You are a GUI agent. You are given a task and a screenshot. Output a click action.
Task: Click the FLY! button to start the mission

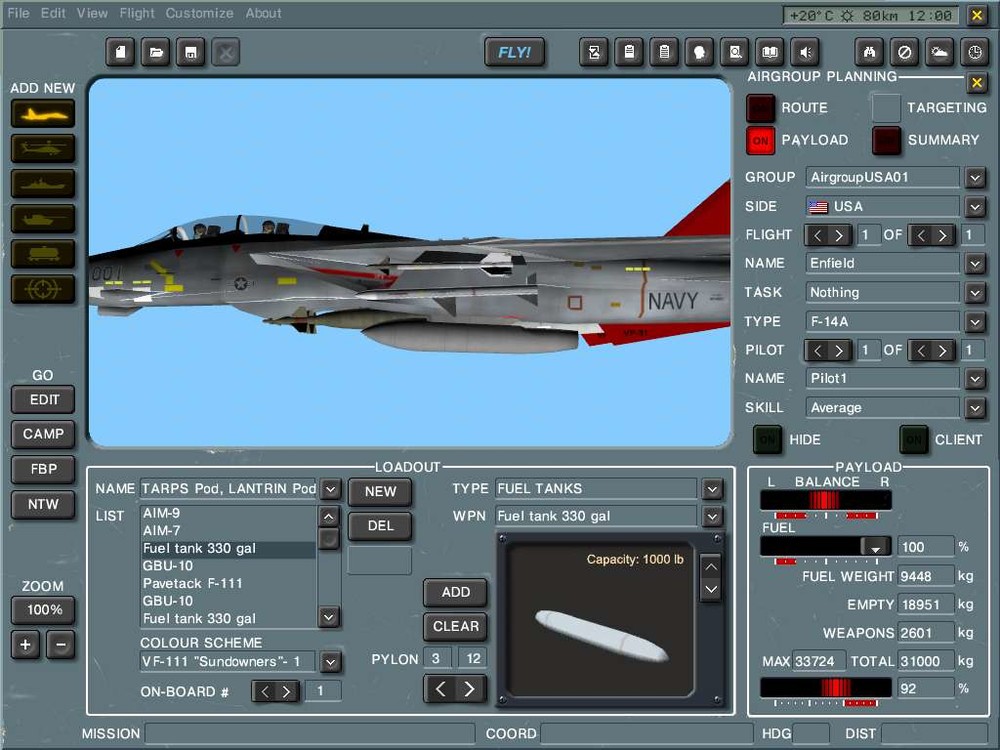pos(515,52)
